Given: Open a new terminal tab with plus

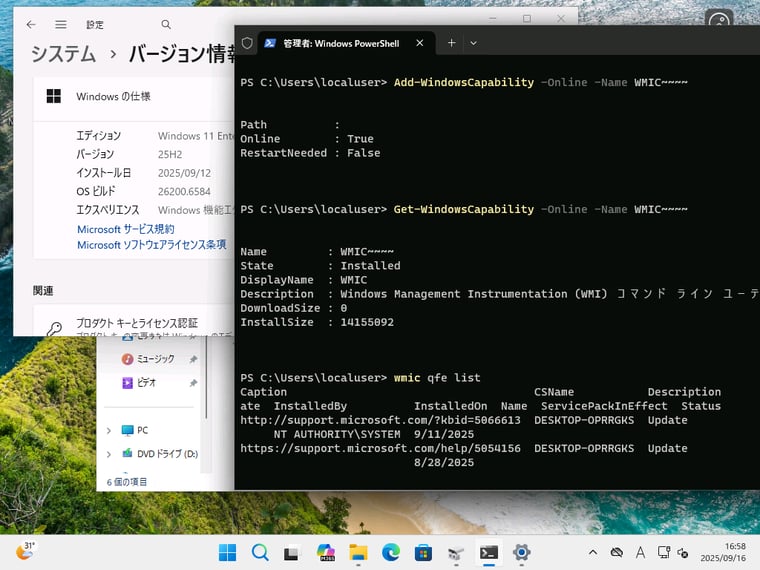Looking at the screenshot, I should pos(451,43).
